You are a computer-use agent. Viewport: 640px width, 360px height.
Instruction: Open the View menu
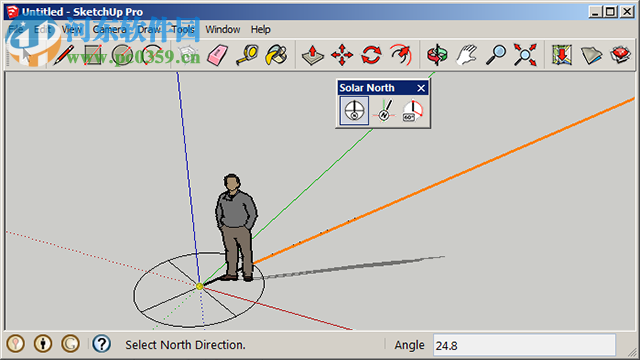coord(71,30)
